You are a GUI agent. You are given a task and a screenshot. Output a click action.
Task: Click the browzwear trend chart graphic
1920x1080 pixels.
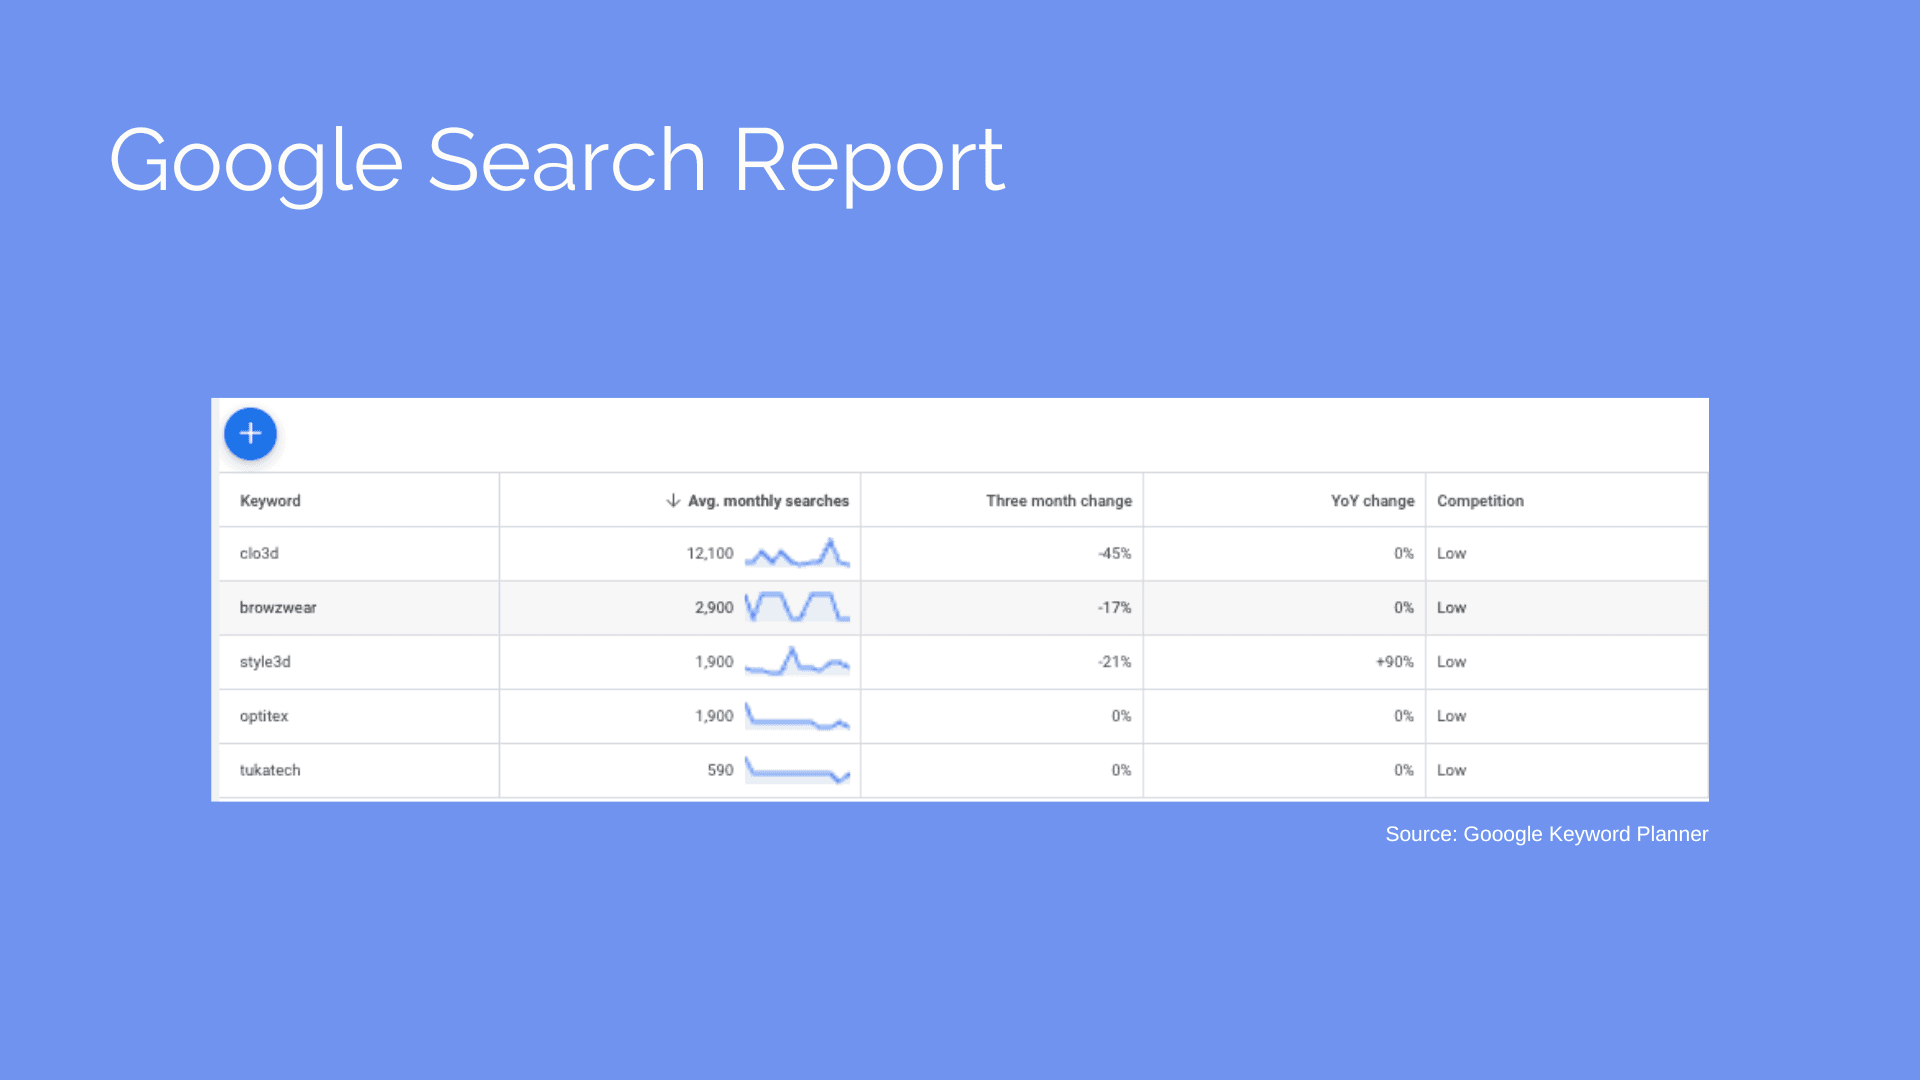[797, 607]
